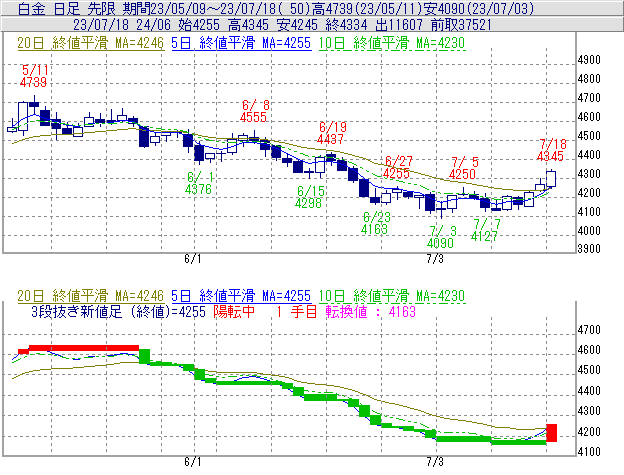This screenshot has width=624, height=475.
Task: Click the long red new-price bar at lower chart top
Action: click(x=84, y=348)
